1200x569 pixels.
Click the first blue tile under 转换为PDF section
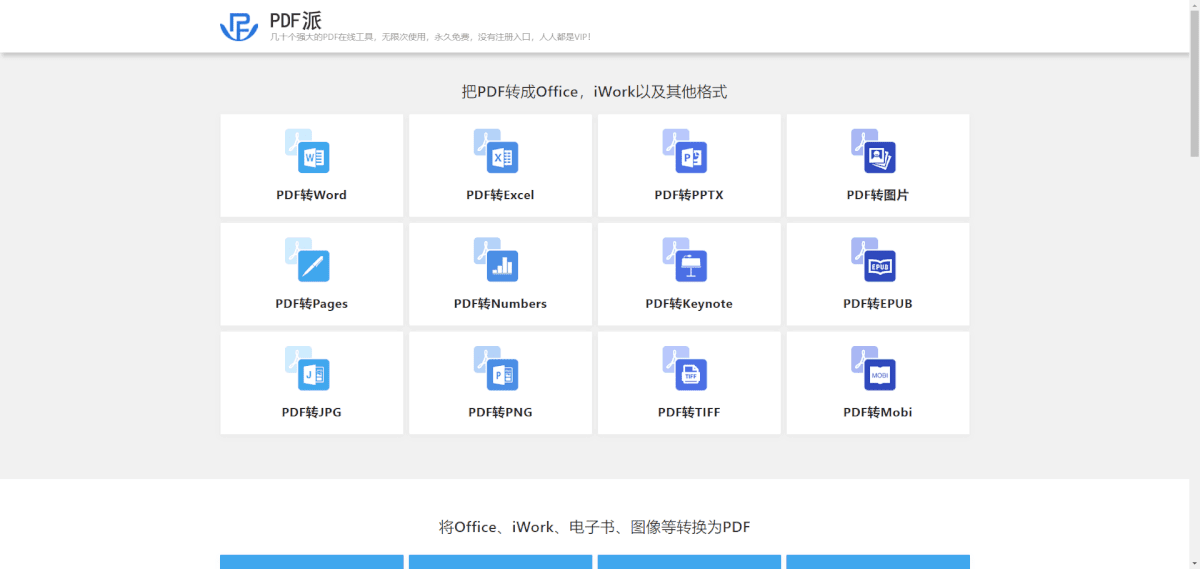311,562
